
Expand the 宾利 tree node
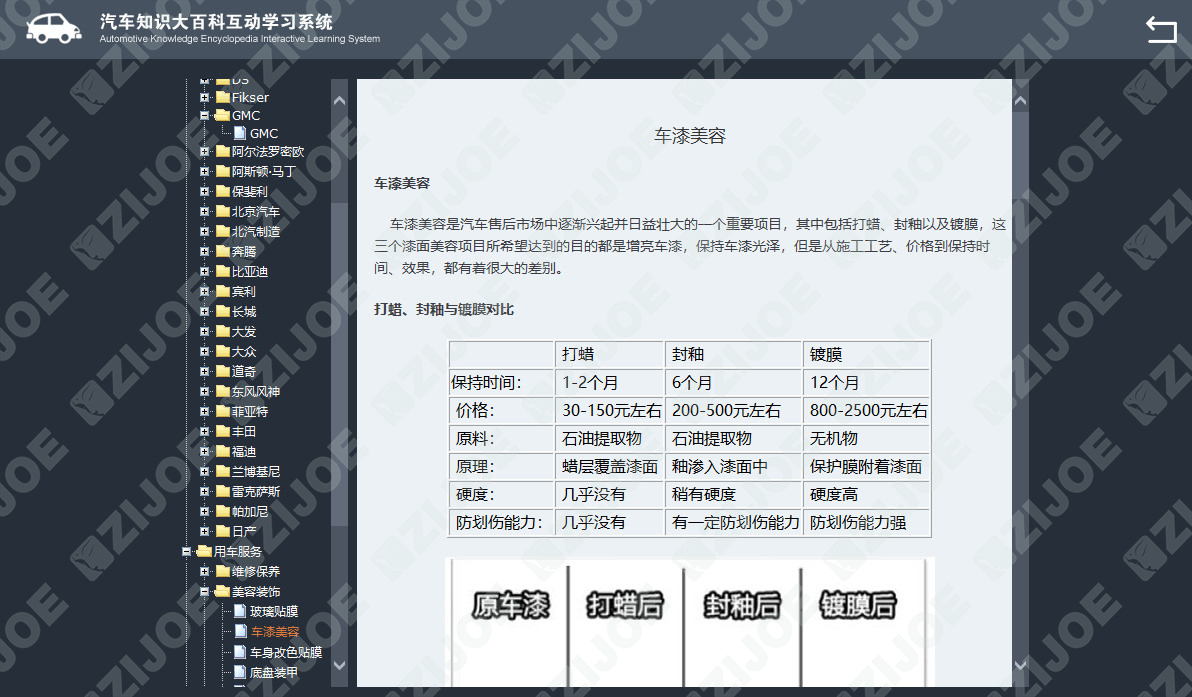204,291
